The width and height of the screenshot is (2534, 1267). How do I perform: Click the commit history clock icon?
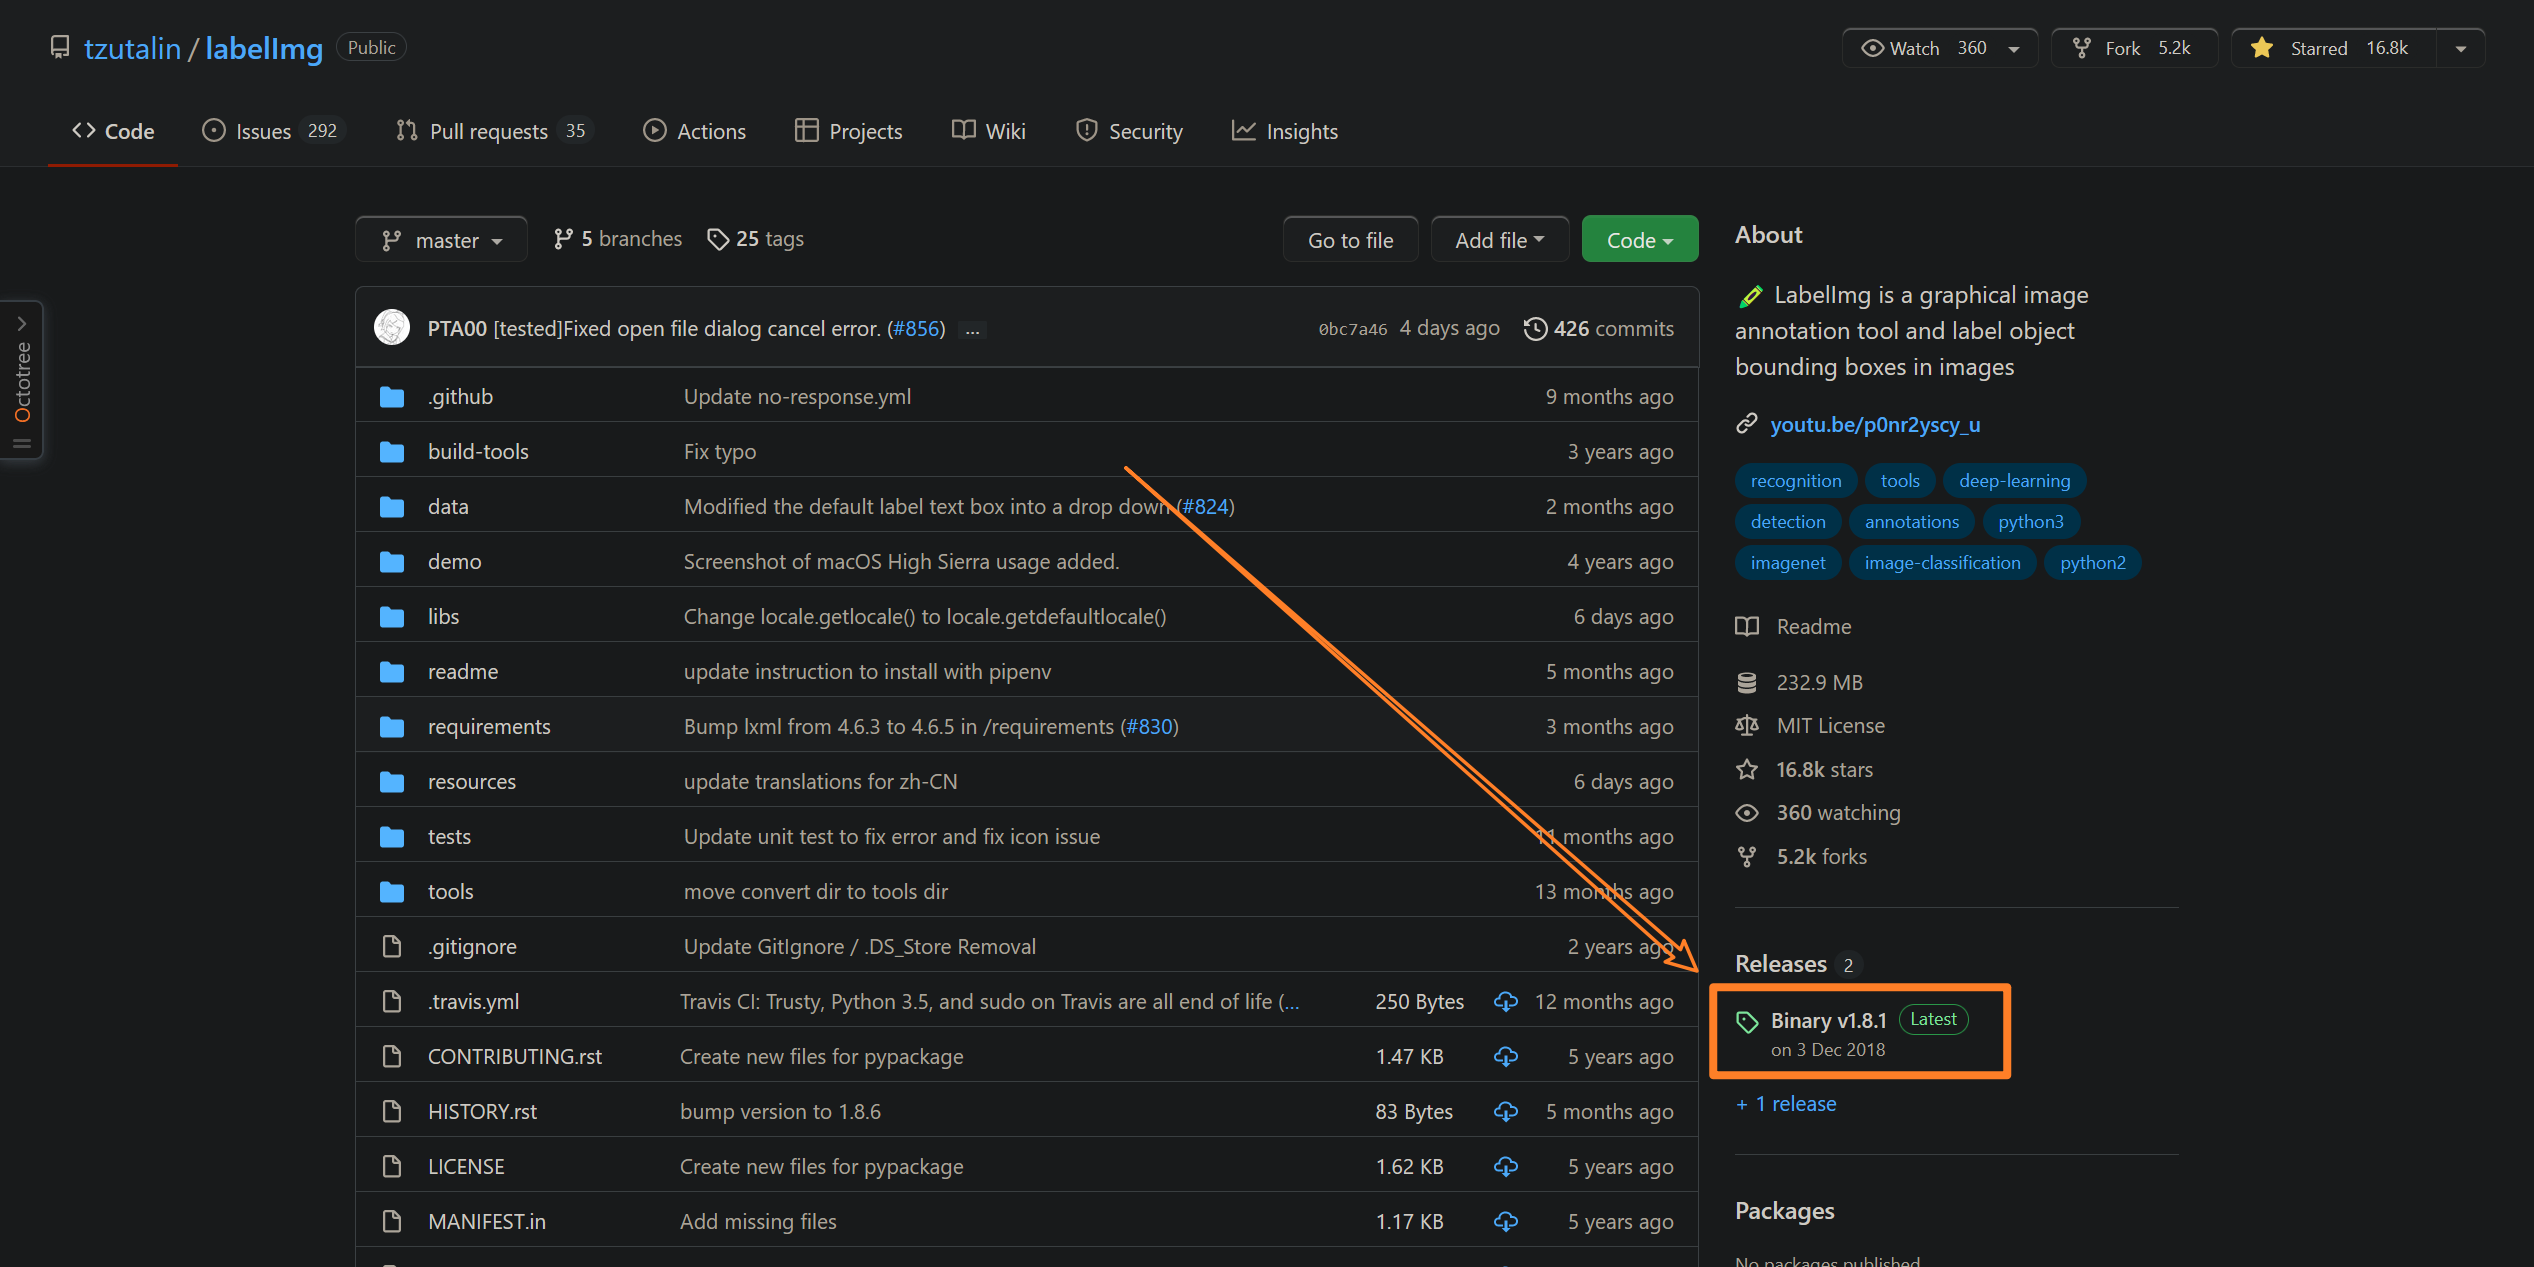1535,329
